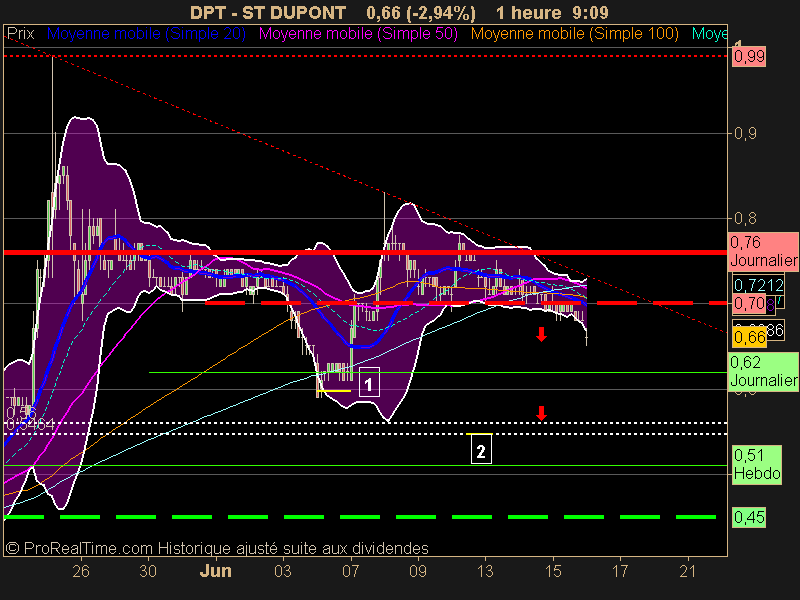Click the '0,76 Journalier' resistance label
This screenshot has width=800, height=600.
tap(763, 251)
